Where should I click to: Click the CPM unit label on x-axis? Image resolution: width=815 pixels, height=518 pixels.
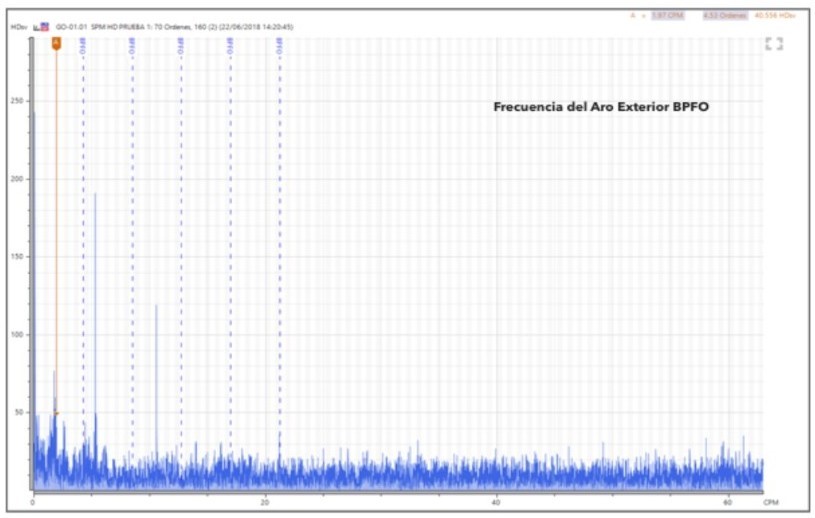click(x=771, y=502)
